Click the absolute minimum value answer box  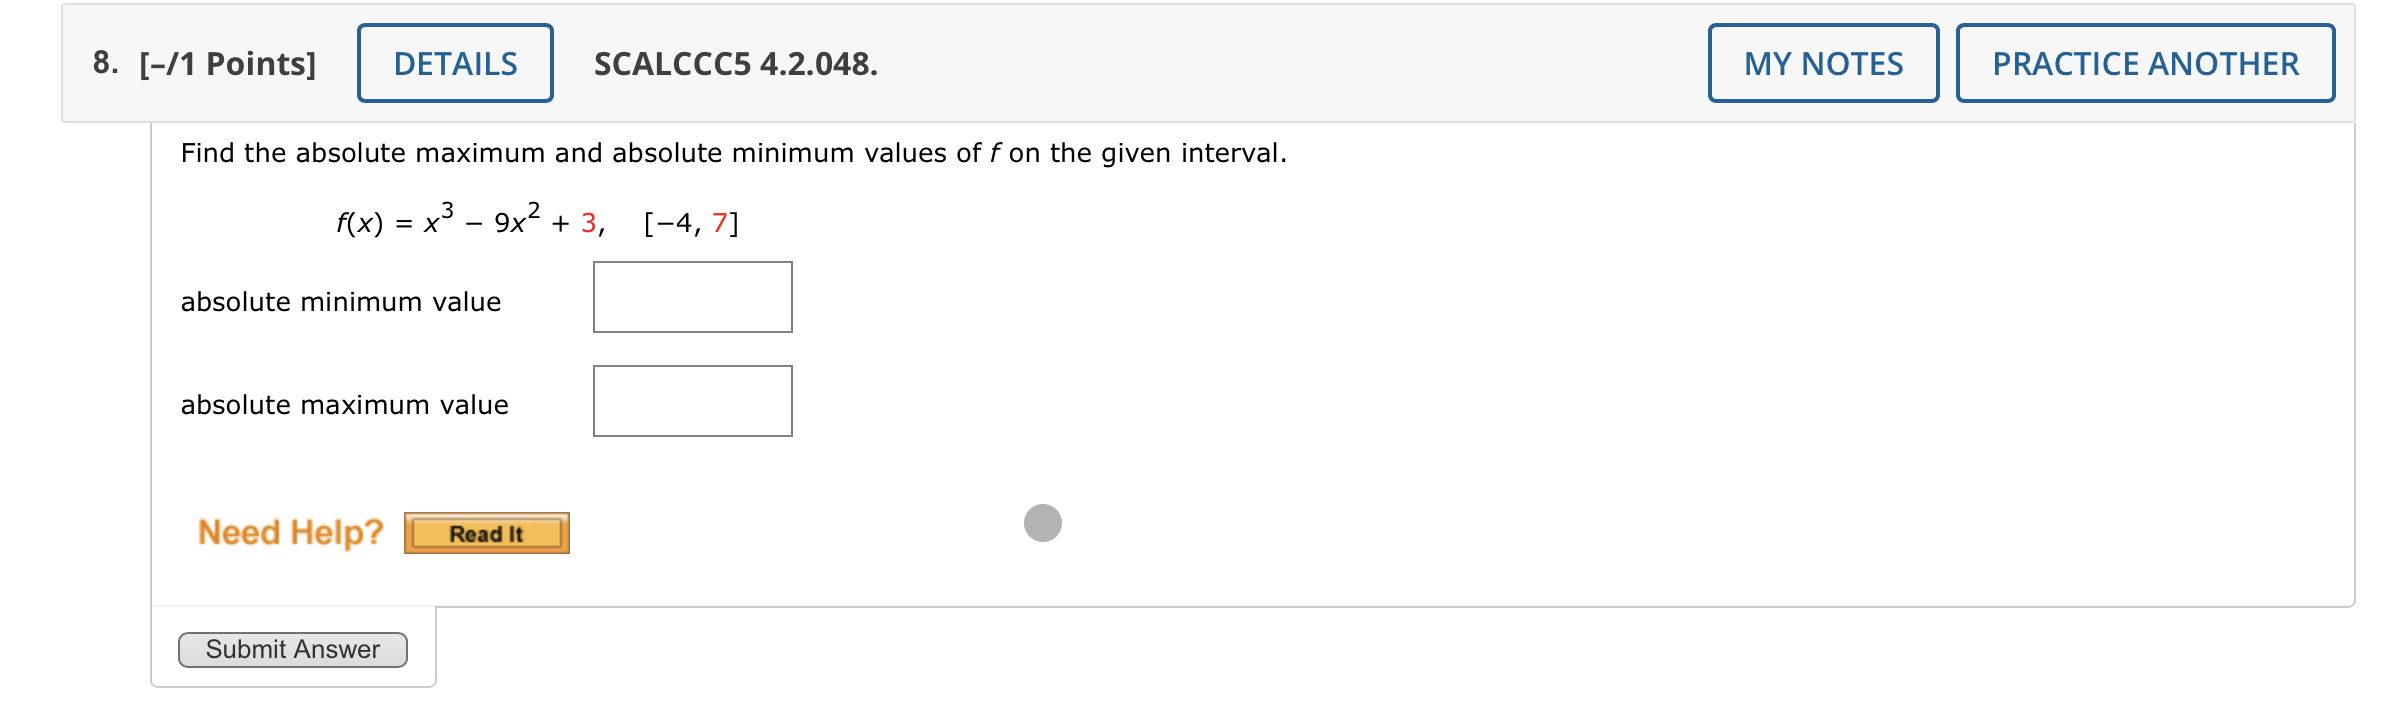[x=692, y=296]
